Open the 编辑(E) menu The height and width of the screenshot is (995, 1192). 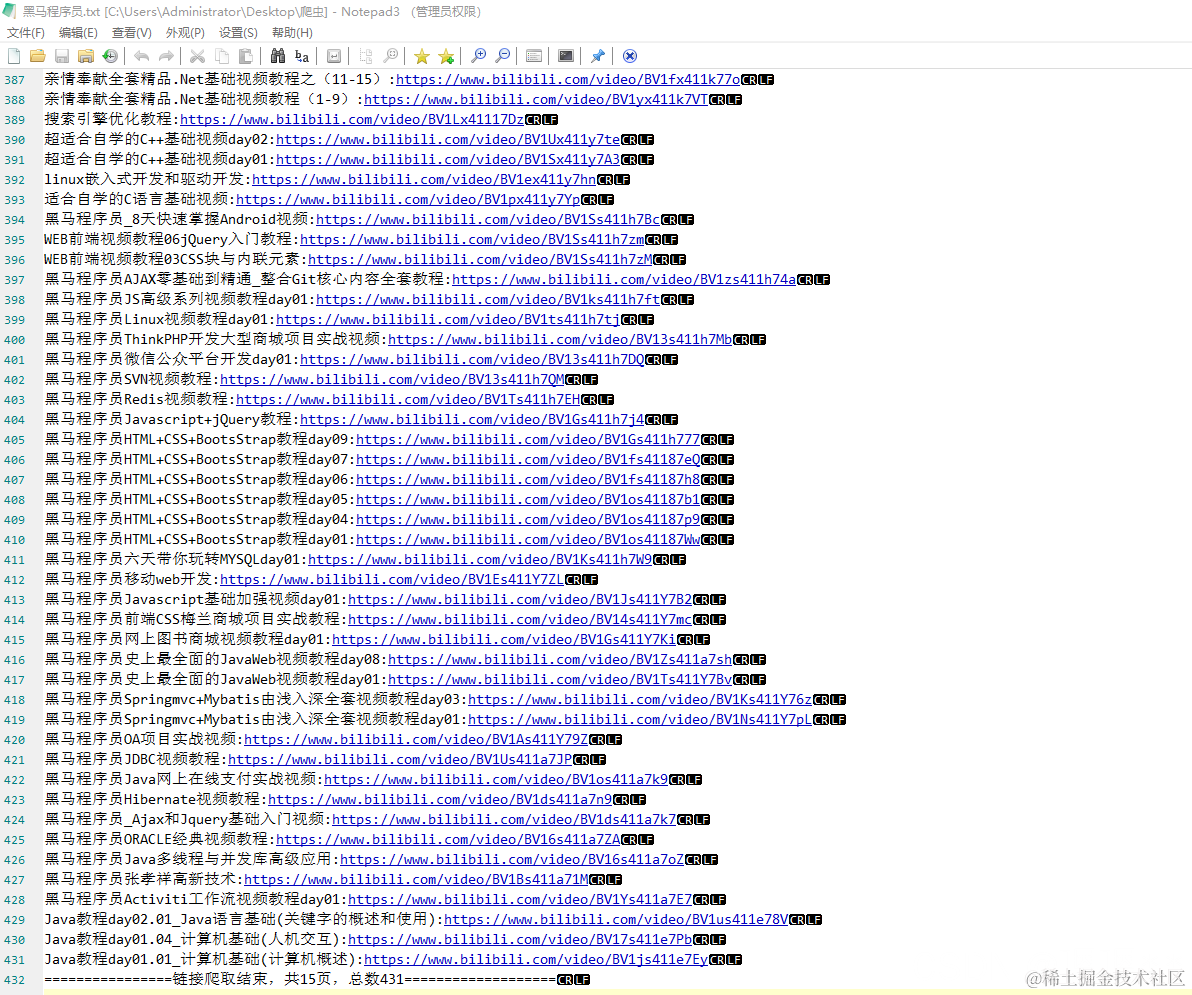point(78,33)
